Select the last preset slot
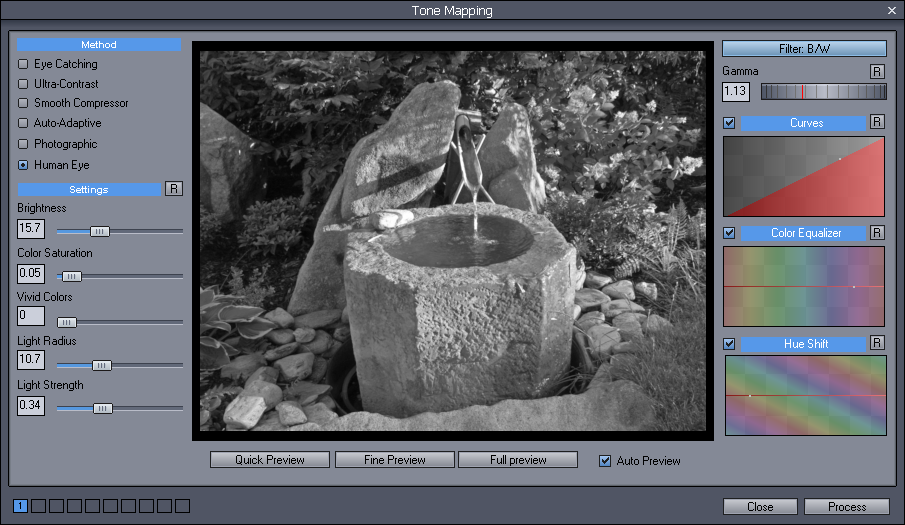 (182, 506)
